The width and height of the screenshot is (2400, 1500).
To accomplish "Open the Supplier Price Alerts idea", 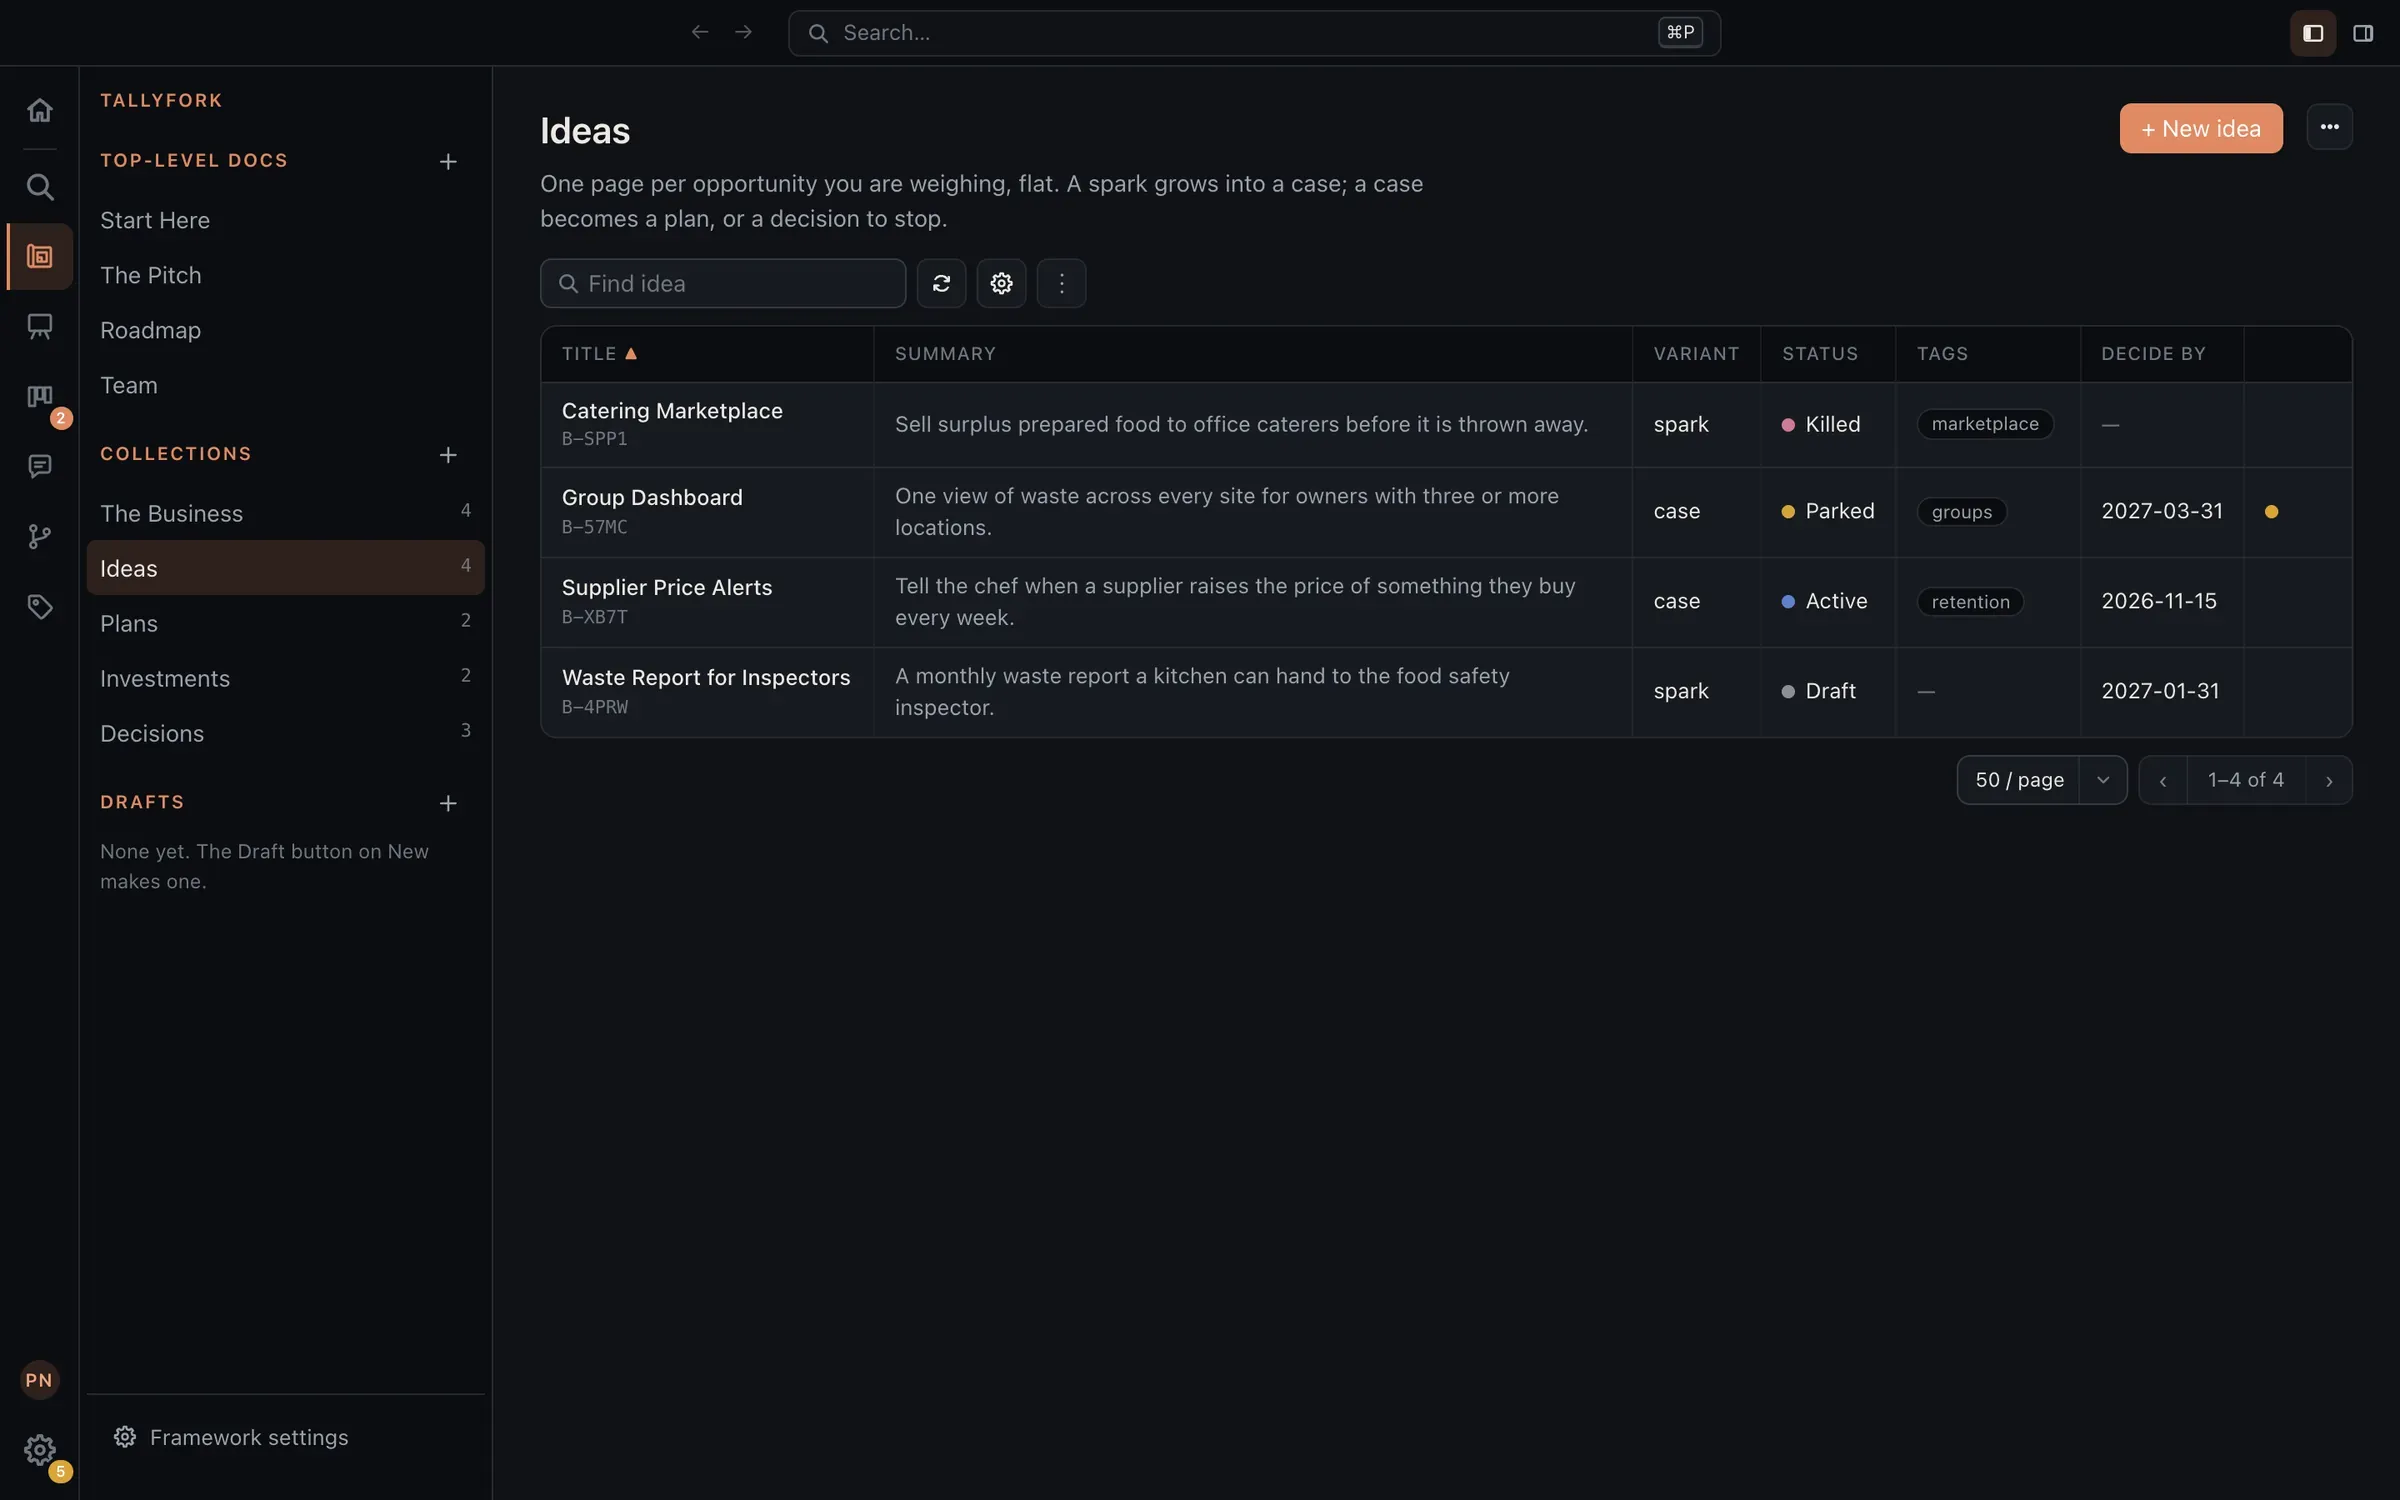I will click(667, 588).
